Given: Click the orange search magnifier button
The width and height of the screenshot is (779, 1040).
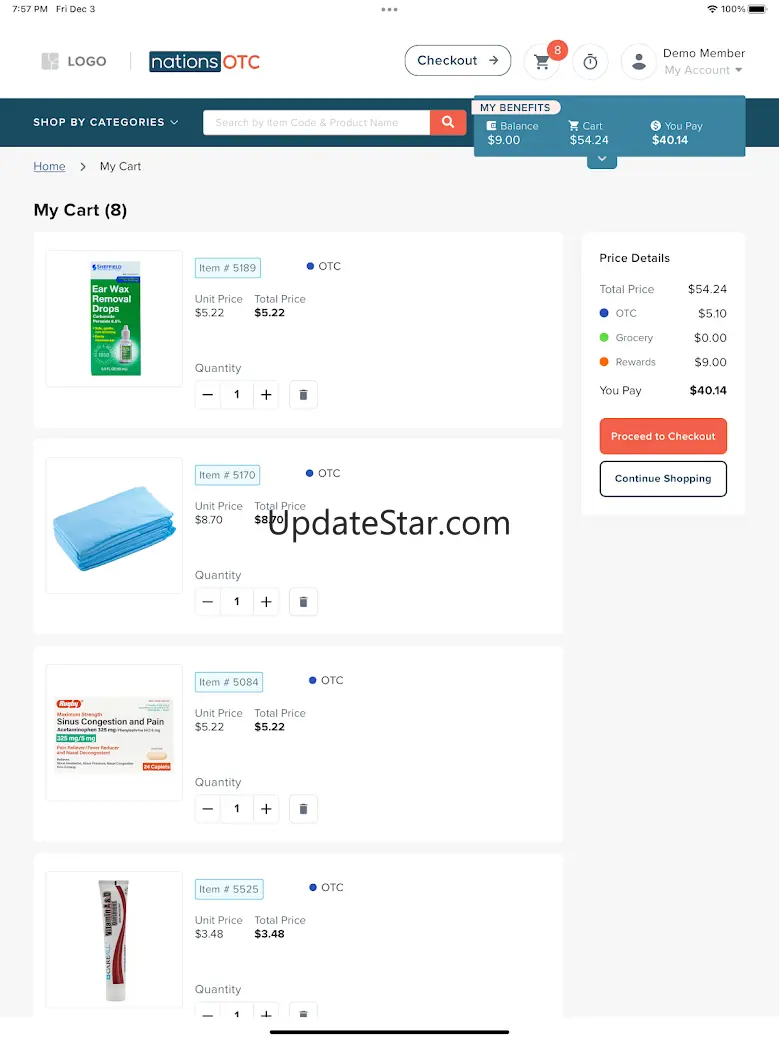Looking at the screenshot, I should click(x=448, y=122).
